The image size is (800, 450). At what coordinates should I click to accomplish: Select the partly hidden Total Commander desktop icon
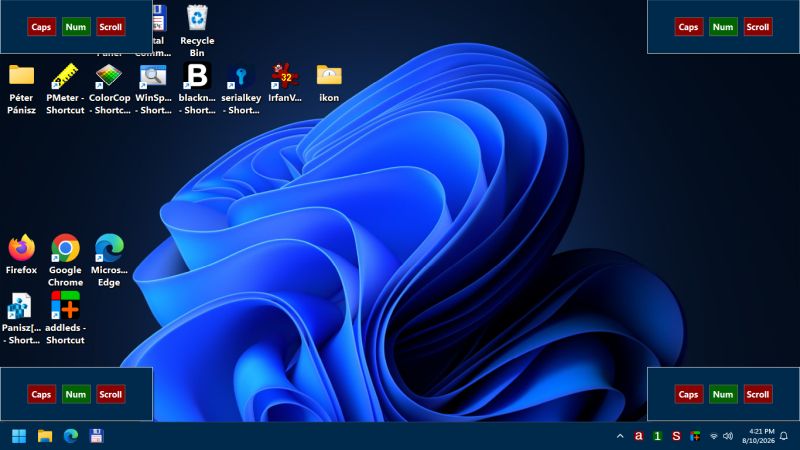(x=160, y=31)
